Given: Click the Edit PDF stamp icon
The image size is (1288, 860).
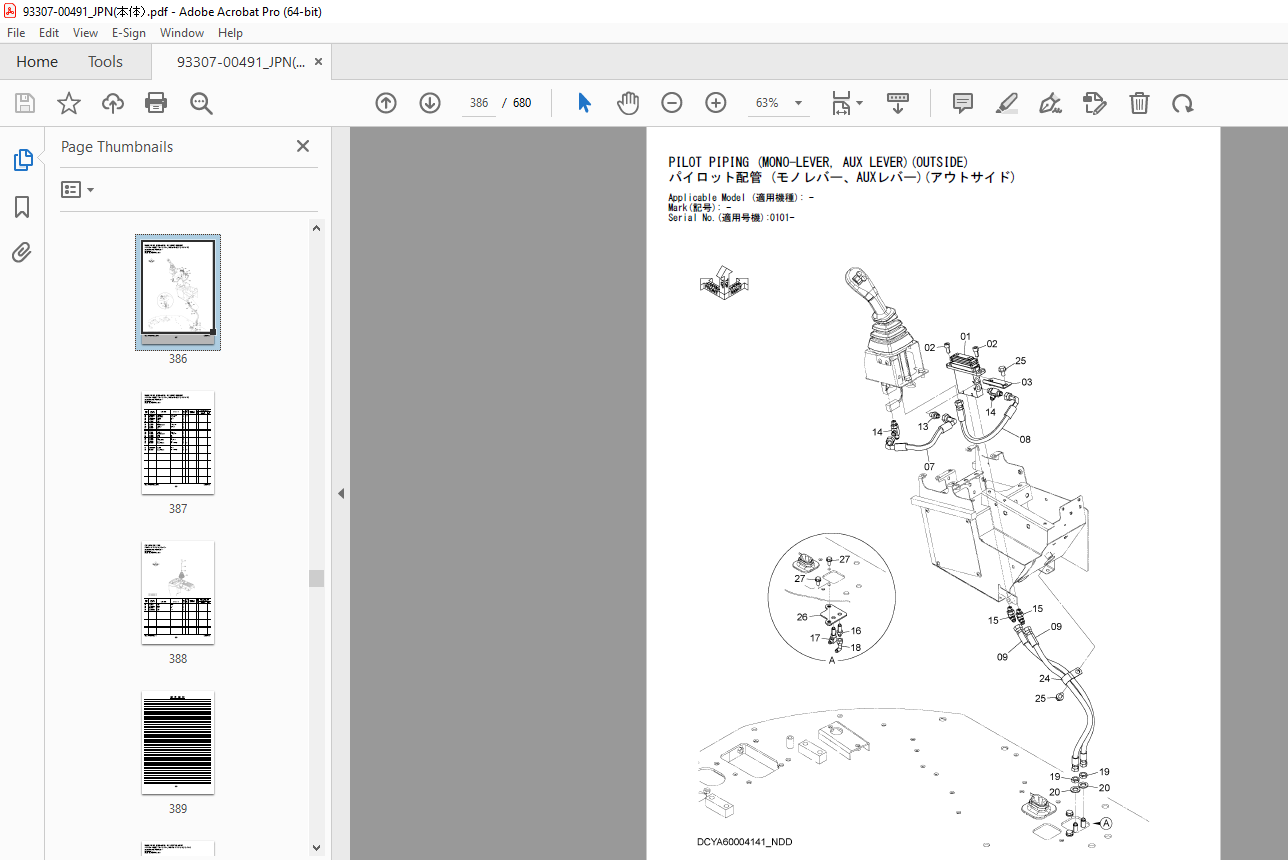Looking at the screenshot, I should tap(1095, 103).
